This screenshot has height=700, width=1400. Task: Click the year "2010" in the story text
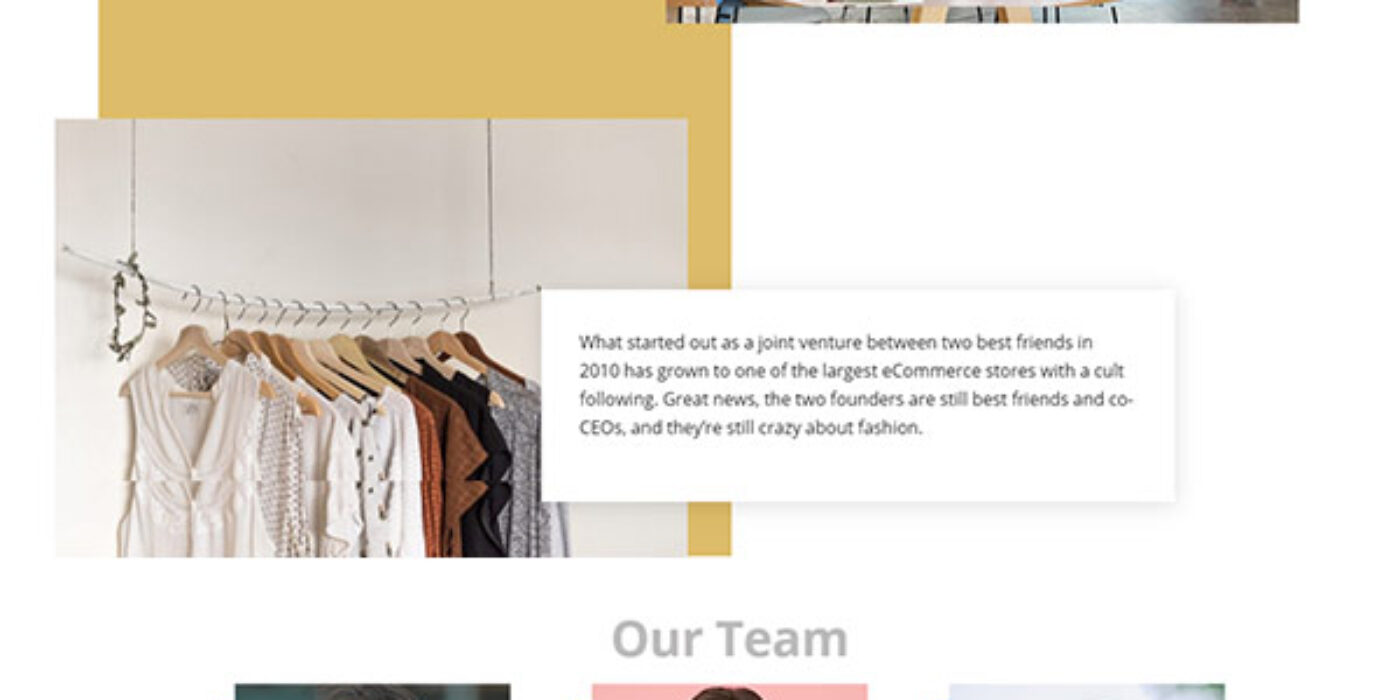click(x=599, y=371)
